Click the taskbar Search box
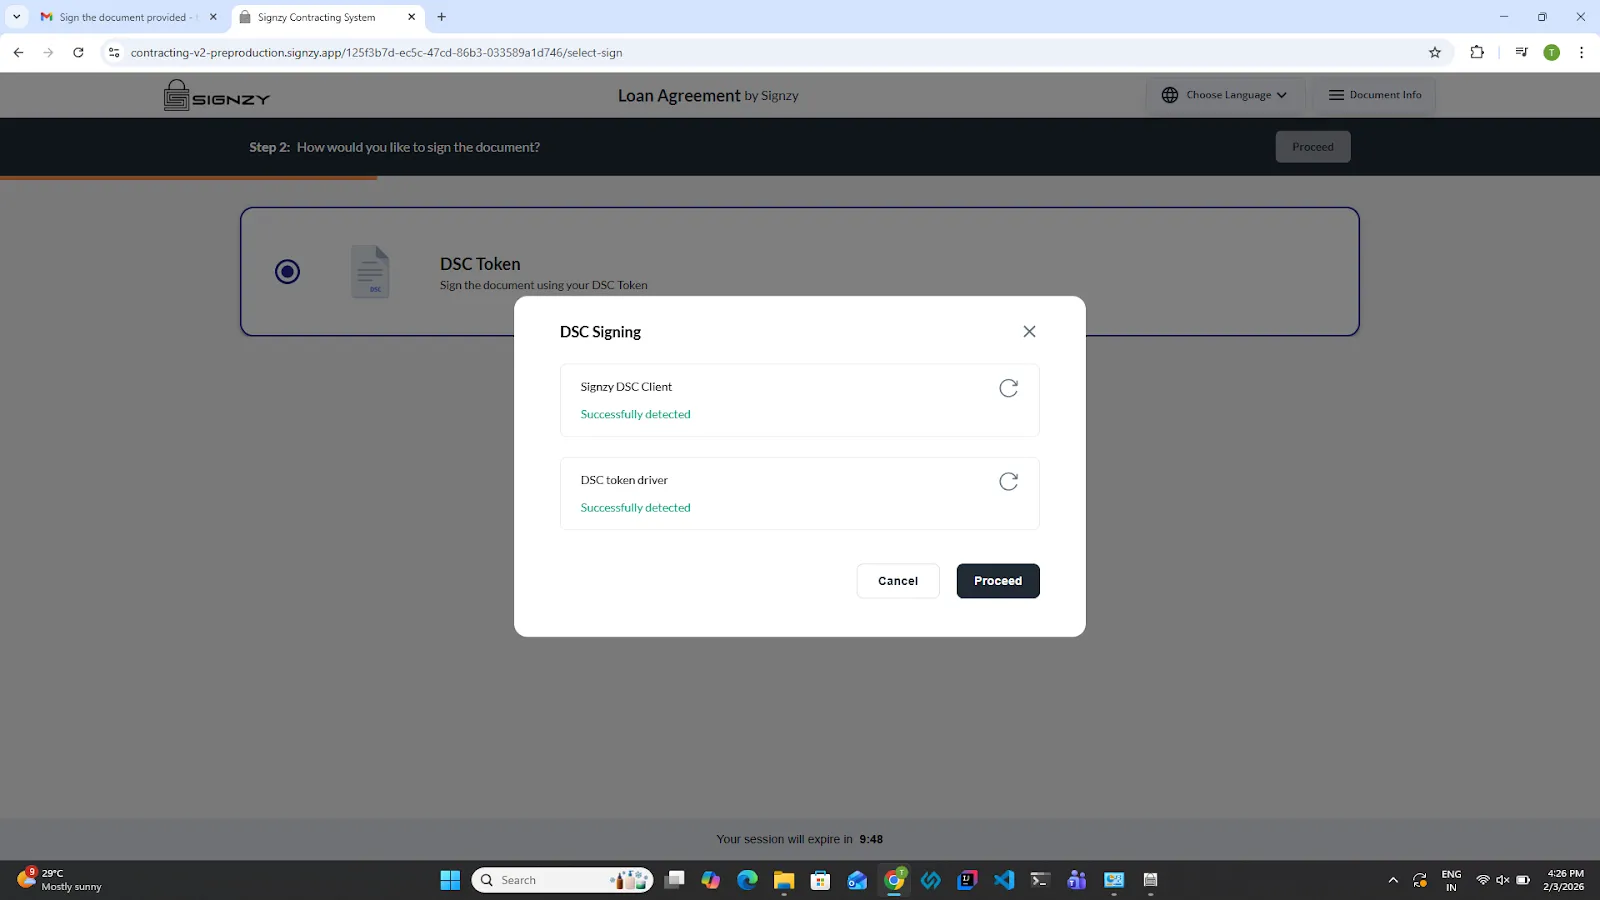 pos(562,880)
